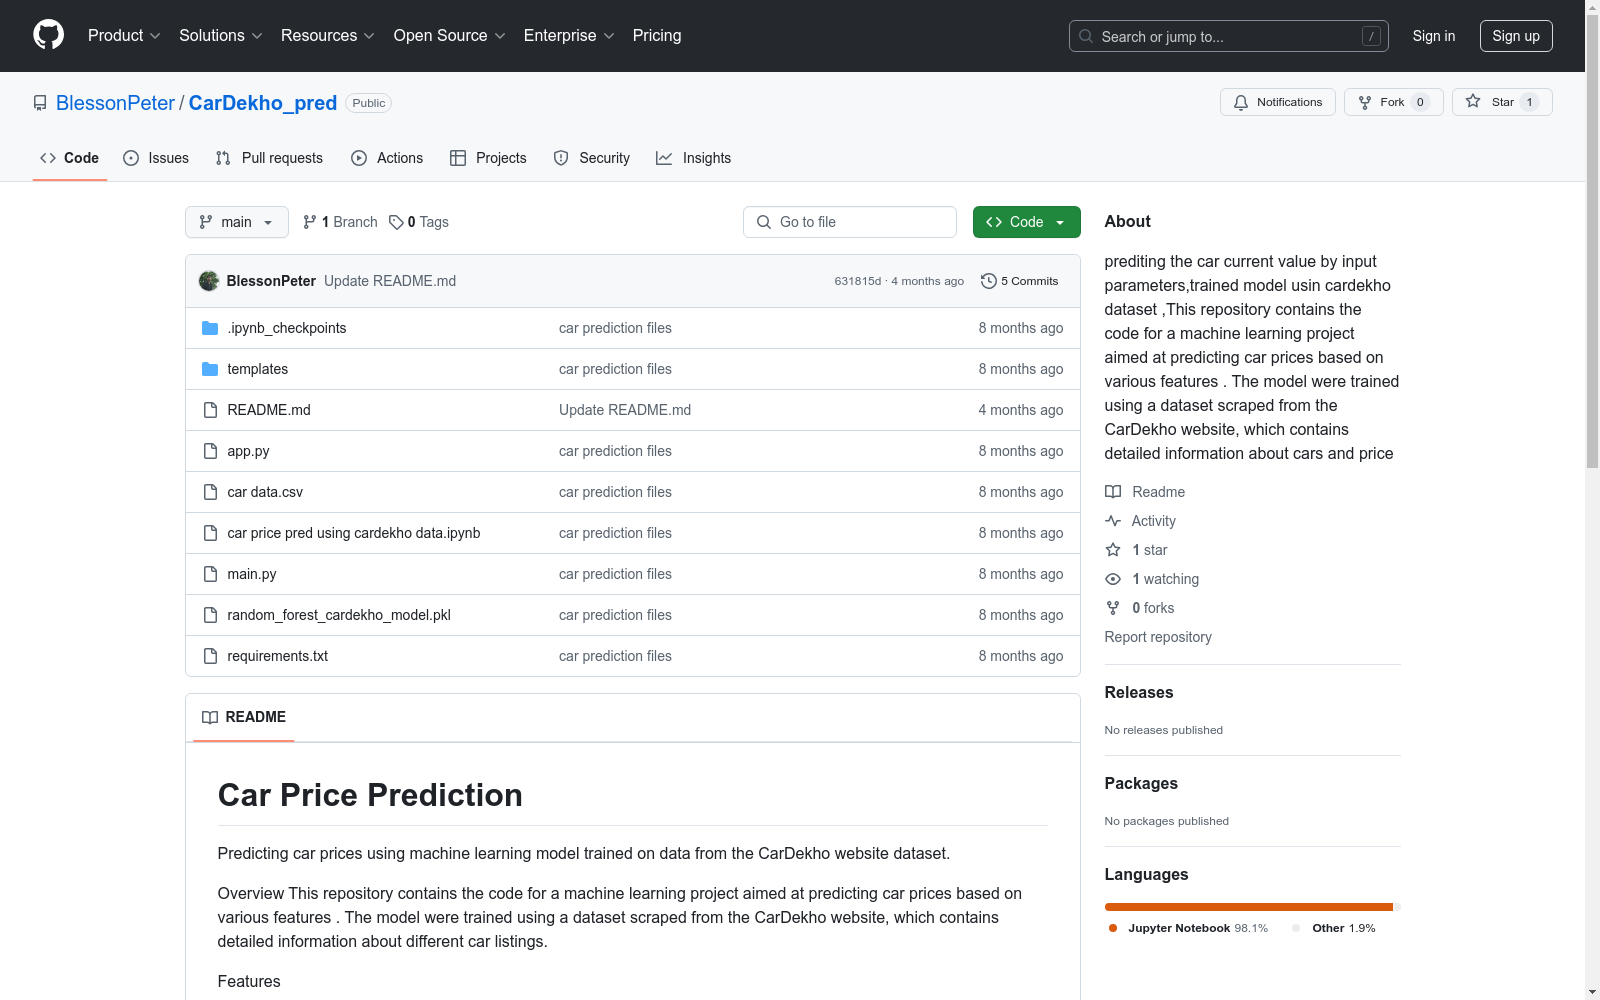Expand the Resources menu
Screen dimensions: 1600x1000
pyautogui.click(x=328, y=35)
